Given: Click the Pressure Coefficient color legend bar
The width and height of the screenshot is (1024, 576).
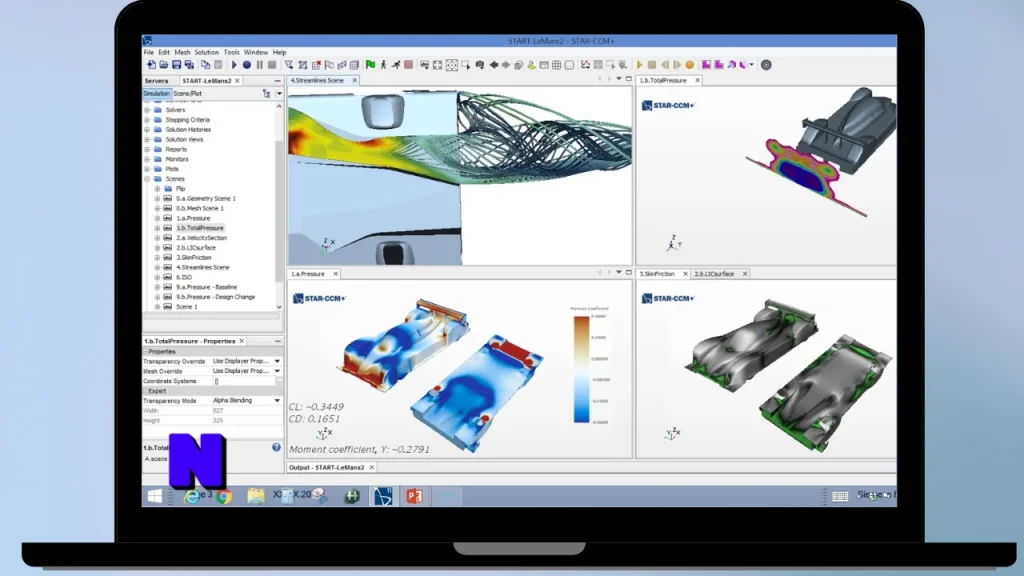Looking at the screenshot, I should click(x=581, y=369).
